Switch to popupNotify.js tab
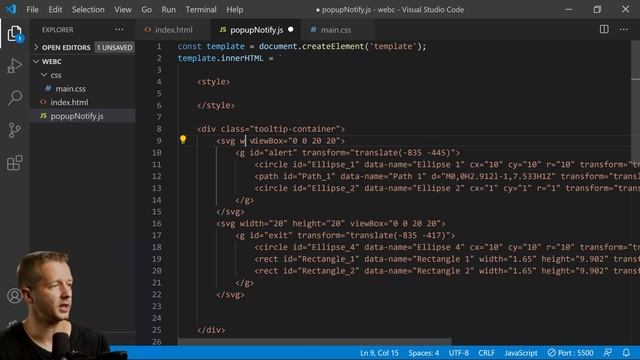Viewport: 640px width, 360px height. point(256,30)
